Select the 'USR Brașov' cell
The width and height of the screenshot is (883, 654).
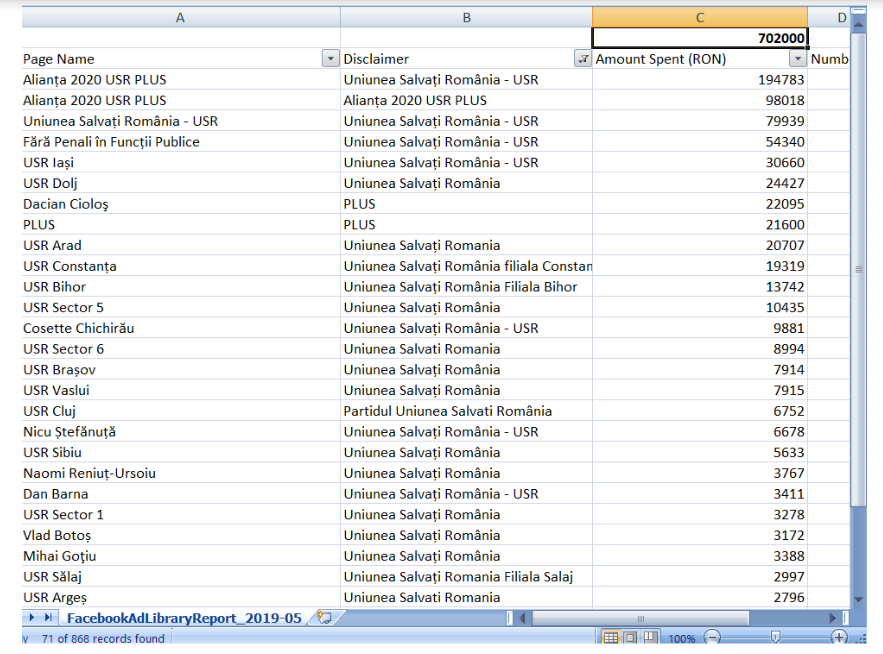[181, 370]
